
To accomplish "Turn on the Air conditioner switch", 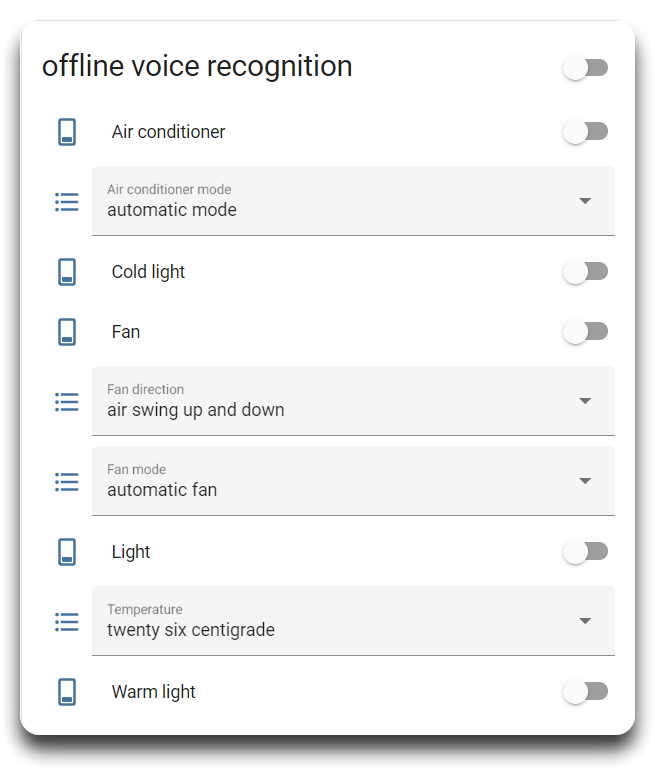I will 585,132.
